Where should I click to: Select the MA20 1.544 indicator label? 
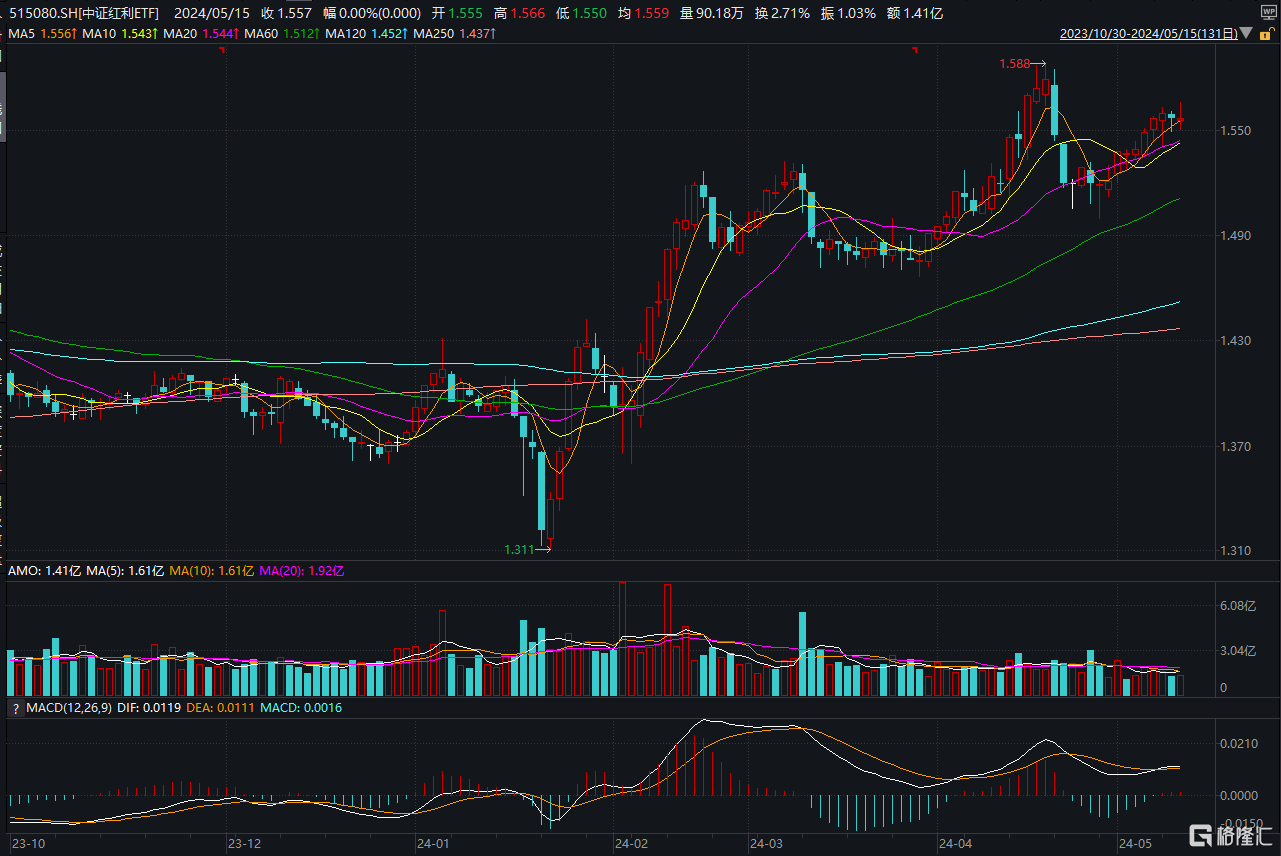(x=199, y=34)
